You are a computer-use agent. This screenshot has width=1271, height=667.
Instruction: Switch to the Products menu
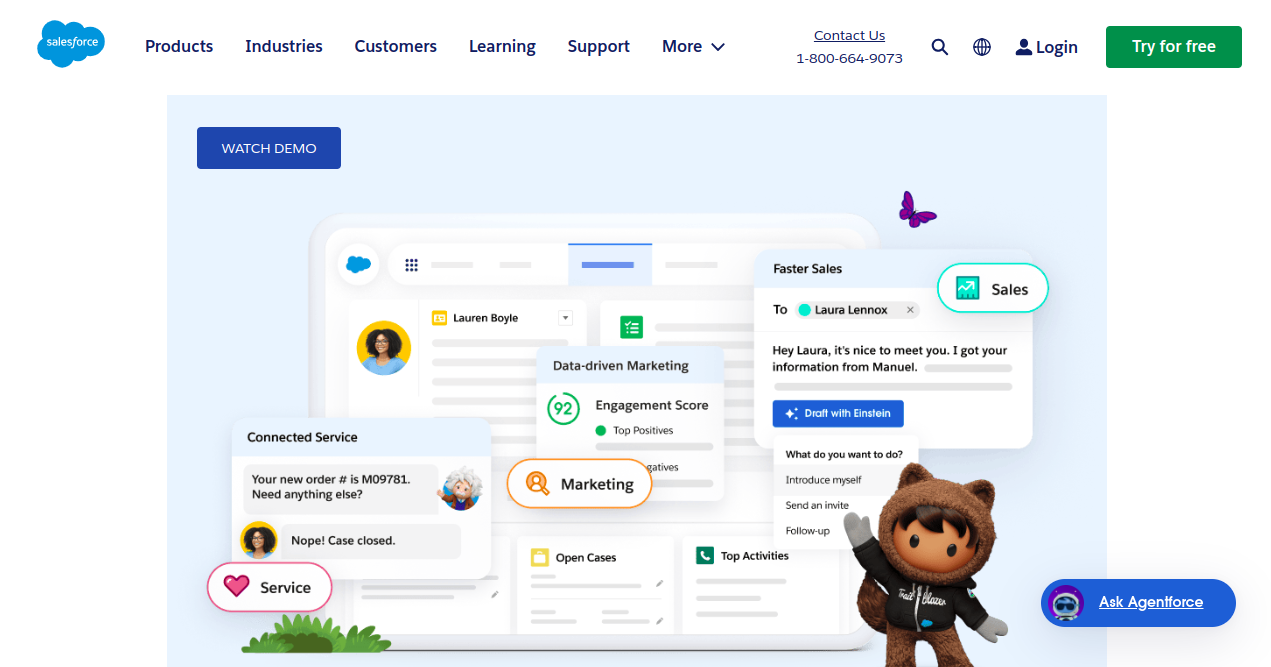178,46
